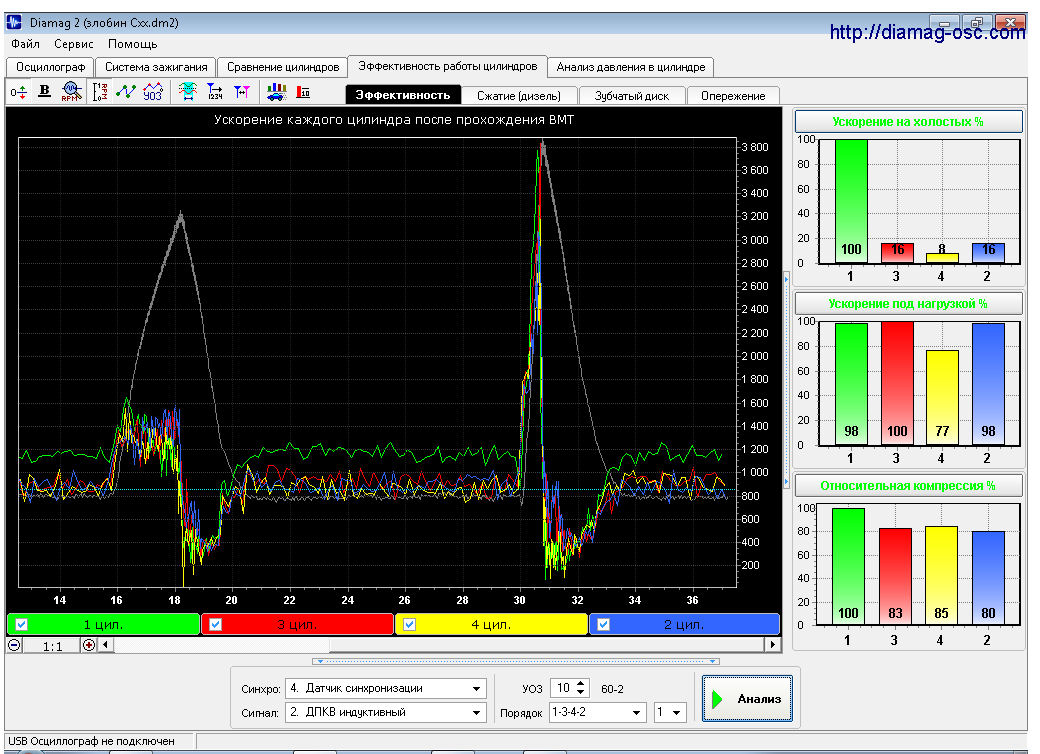
Task: Click the Относительная компрессия % header
Action: click(x=908, y=485)
